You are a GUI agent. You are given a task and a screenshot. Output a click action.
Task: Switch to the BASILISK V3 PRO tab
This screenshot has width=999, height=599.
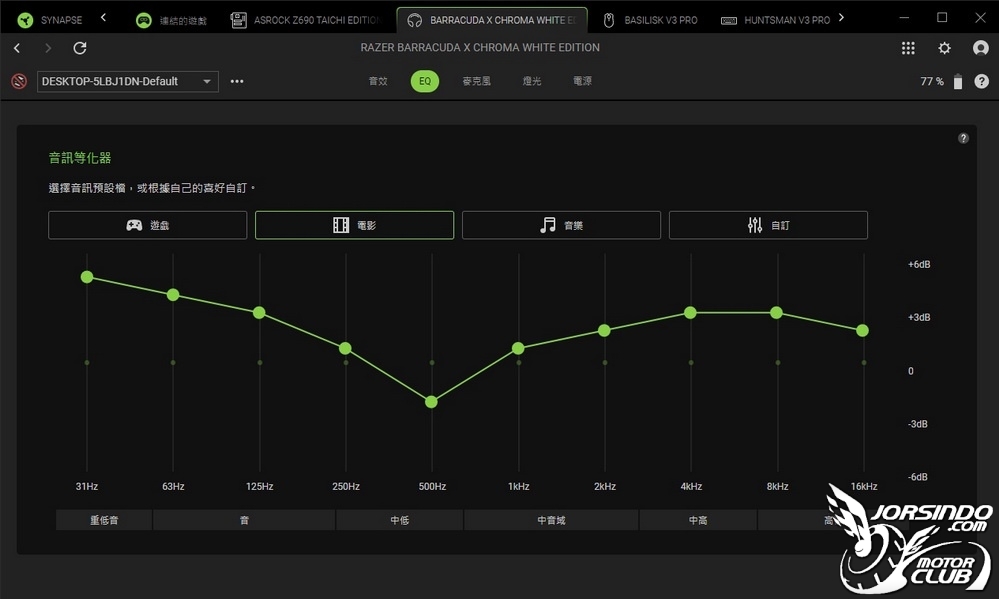click(x=650, y=20)
